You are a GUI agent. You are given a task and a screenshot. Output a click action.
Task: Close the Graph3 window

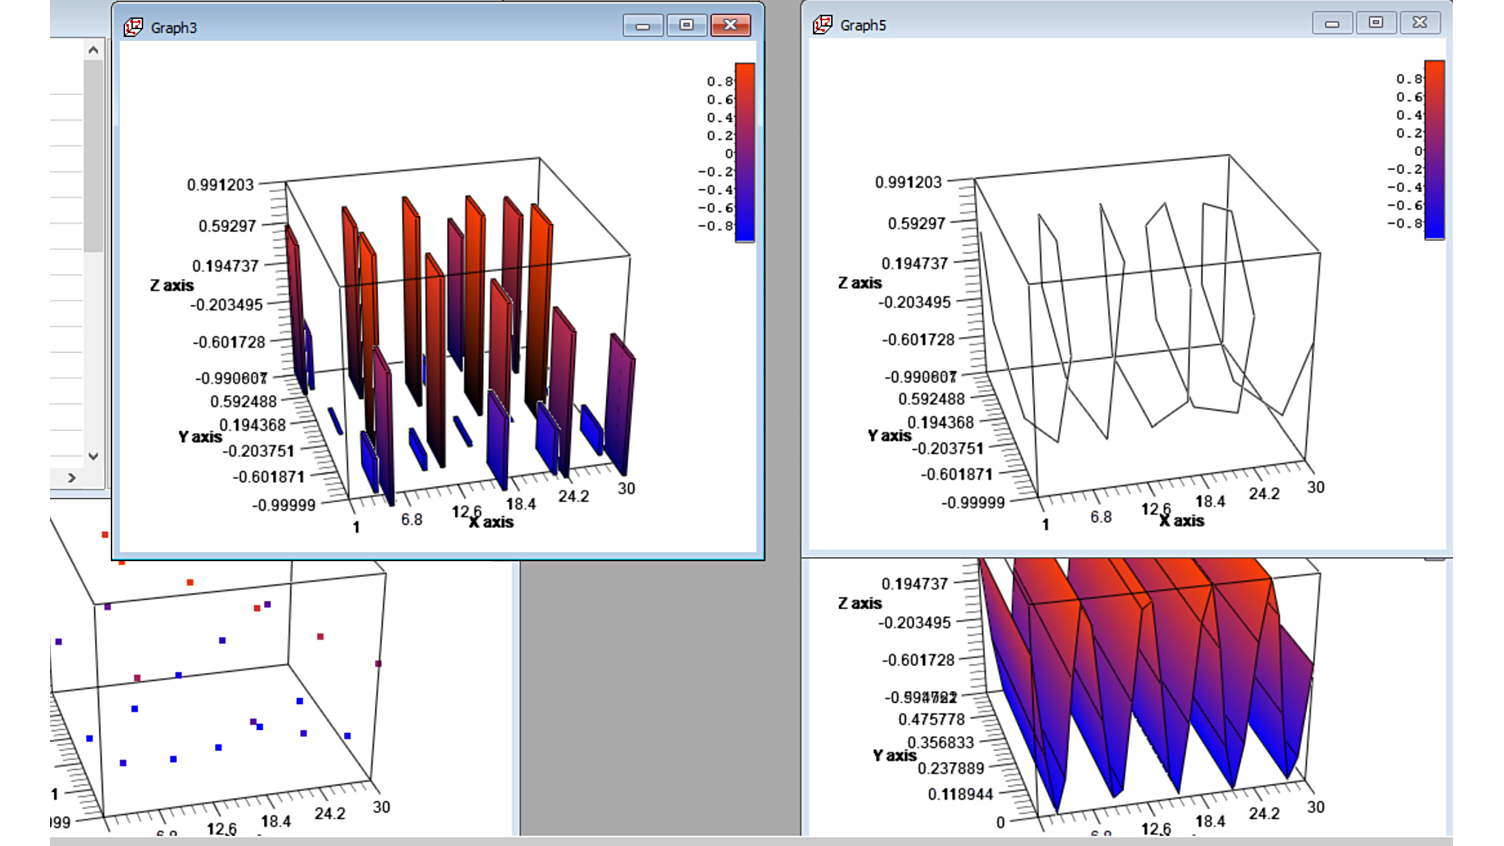click(x=731, y=25)
